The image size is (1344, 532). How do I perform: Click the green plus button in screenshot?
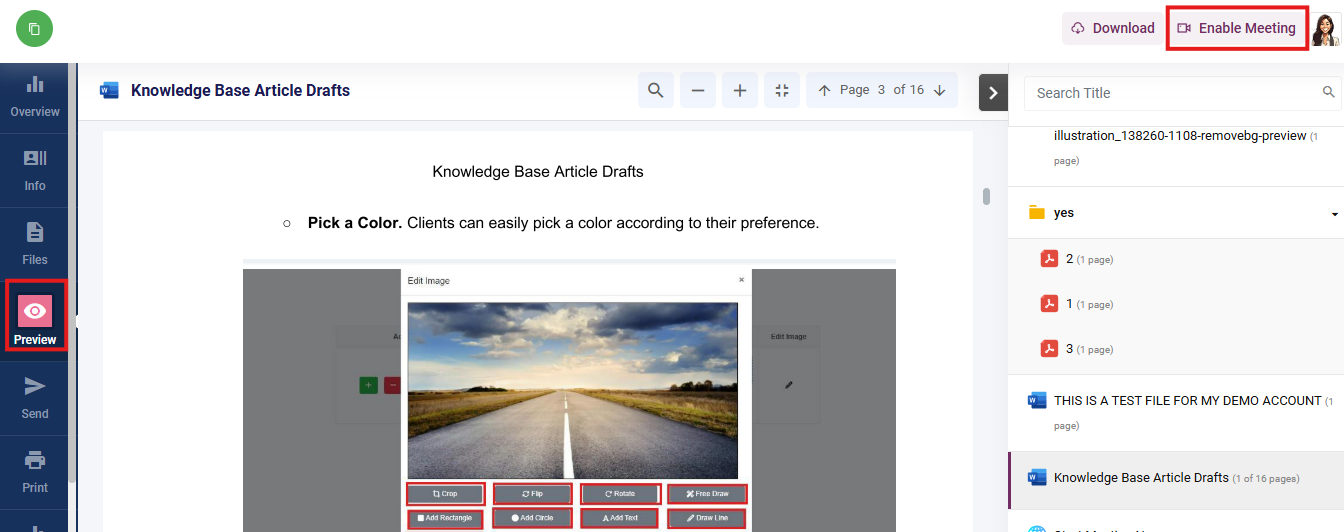click(x=369, y=385)
